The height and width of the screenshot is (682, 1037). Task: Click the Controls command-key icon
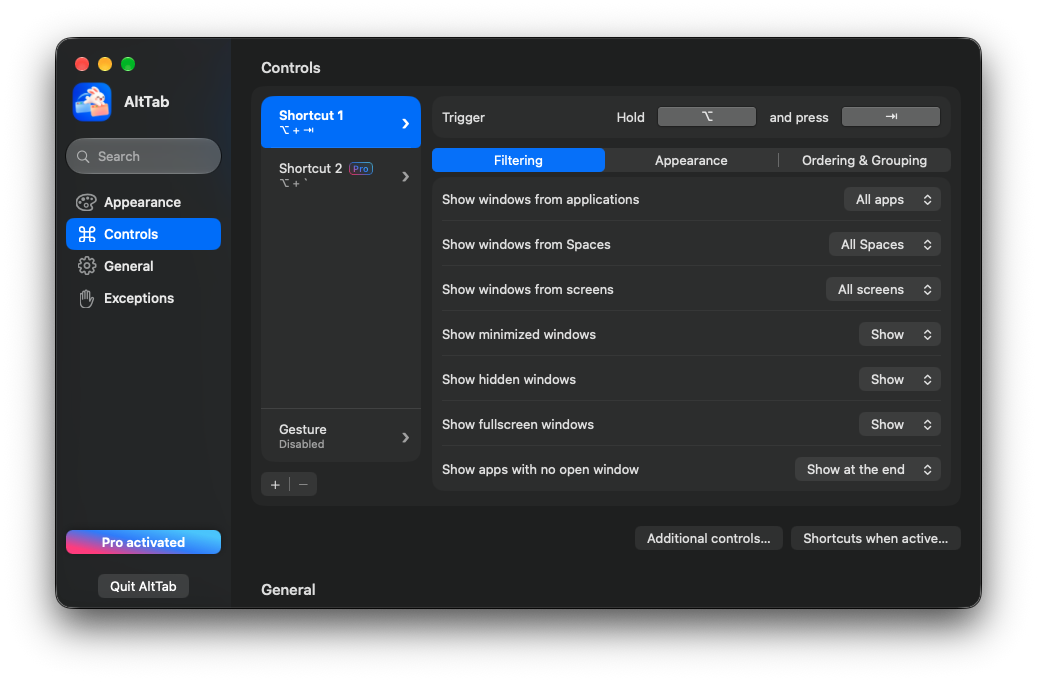[87, 234]
